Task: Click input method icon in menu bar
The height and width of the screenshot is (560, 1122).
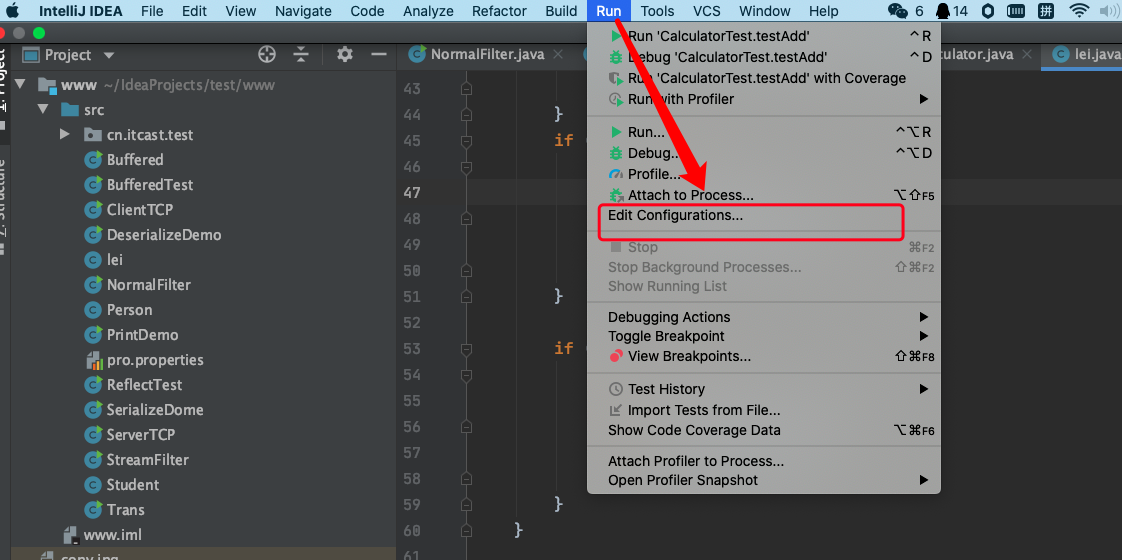Action: coord(1046,11)
